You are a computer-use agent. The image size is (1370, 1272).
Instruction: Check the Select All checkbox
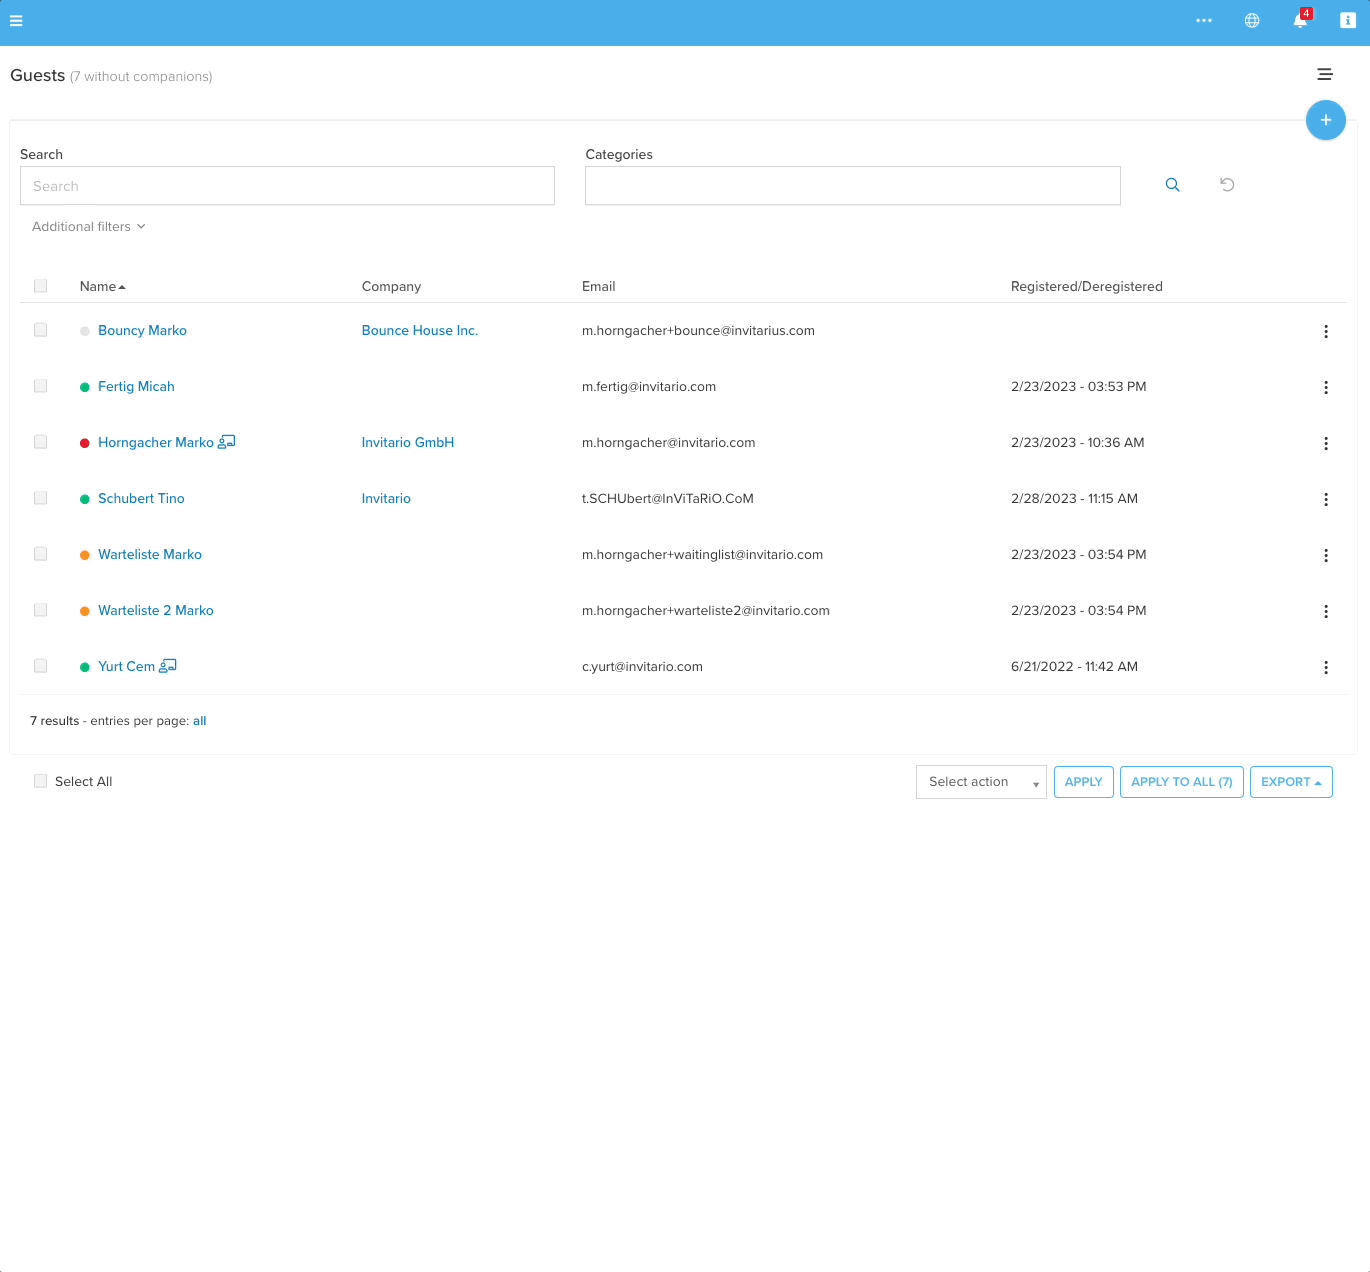[41, 781]
